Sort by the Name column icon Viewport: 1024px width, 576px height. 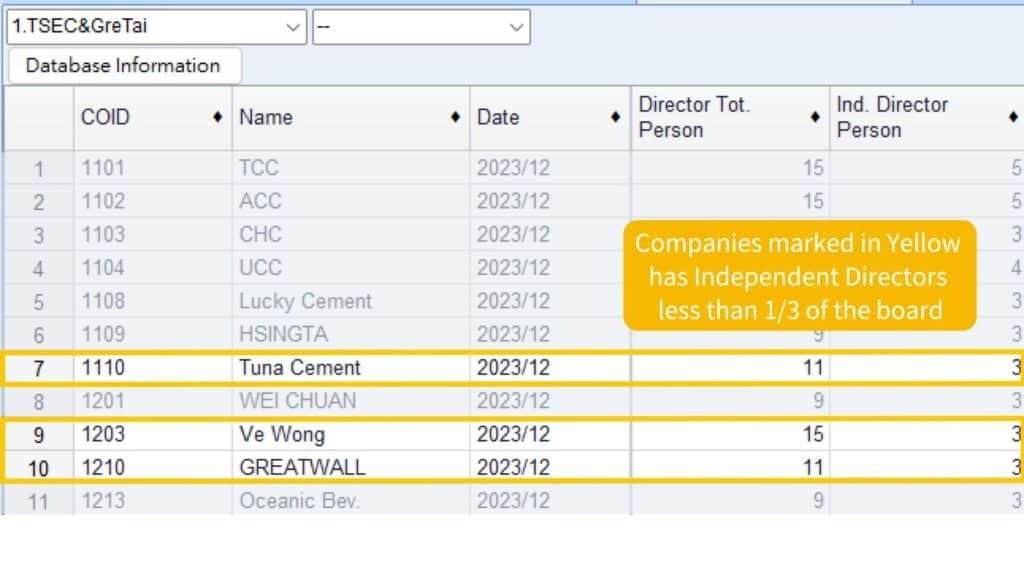pyautogui.click(x=455, y=118)
